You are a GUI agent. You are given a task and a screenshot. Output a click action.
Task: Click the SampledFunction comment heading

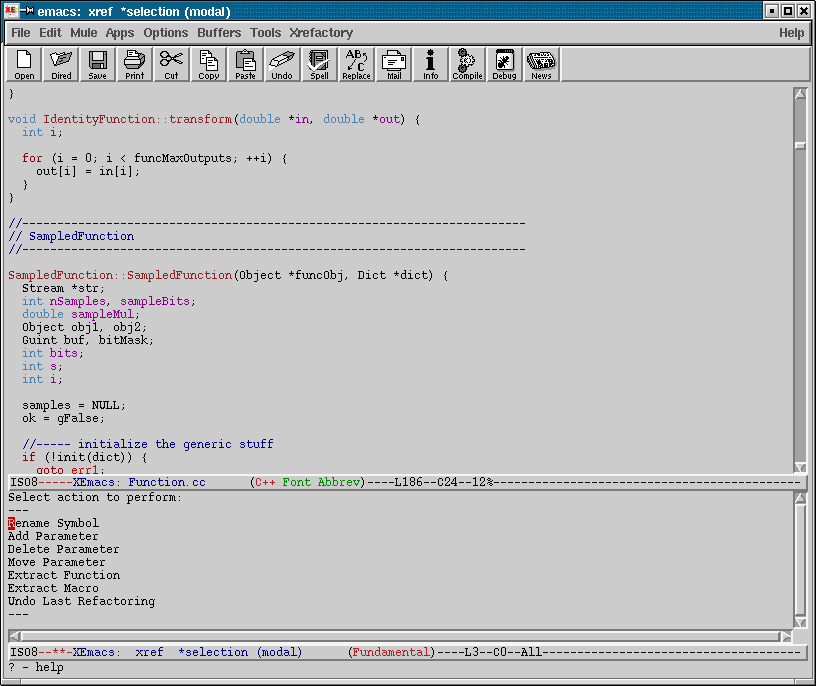(x=71, y=236)
